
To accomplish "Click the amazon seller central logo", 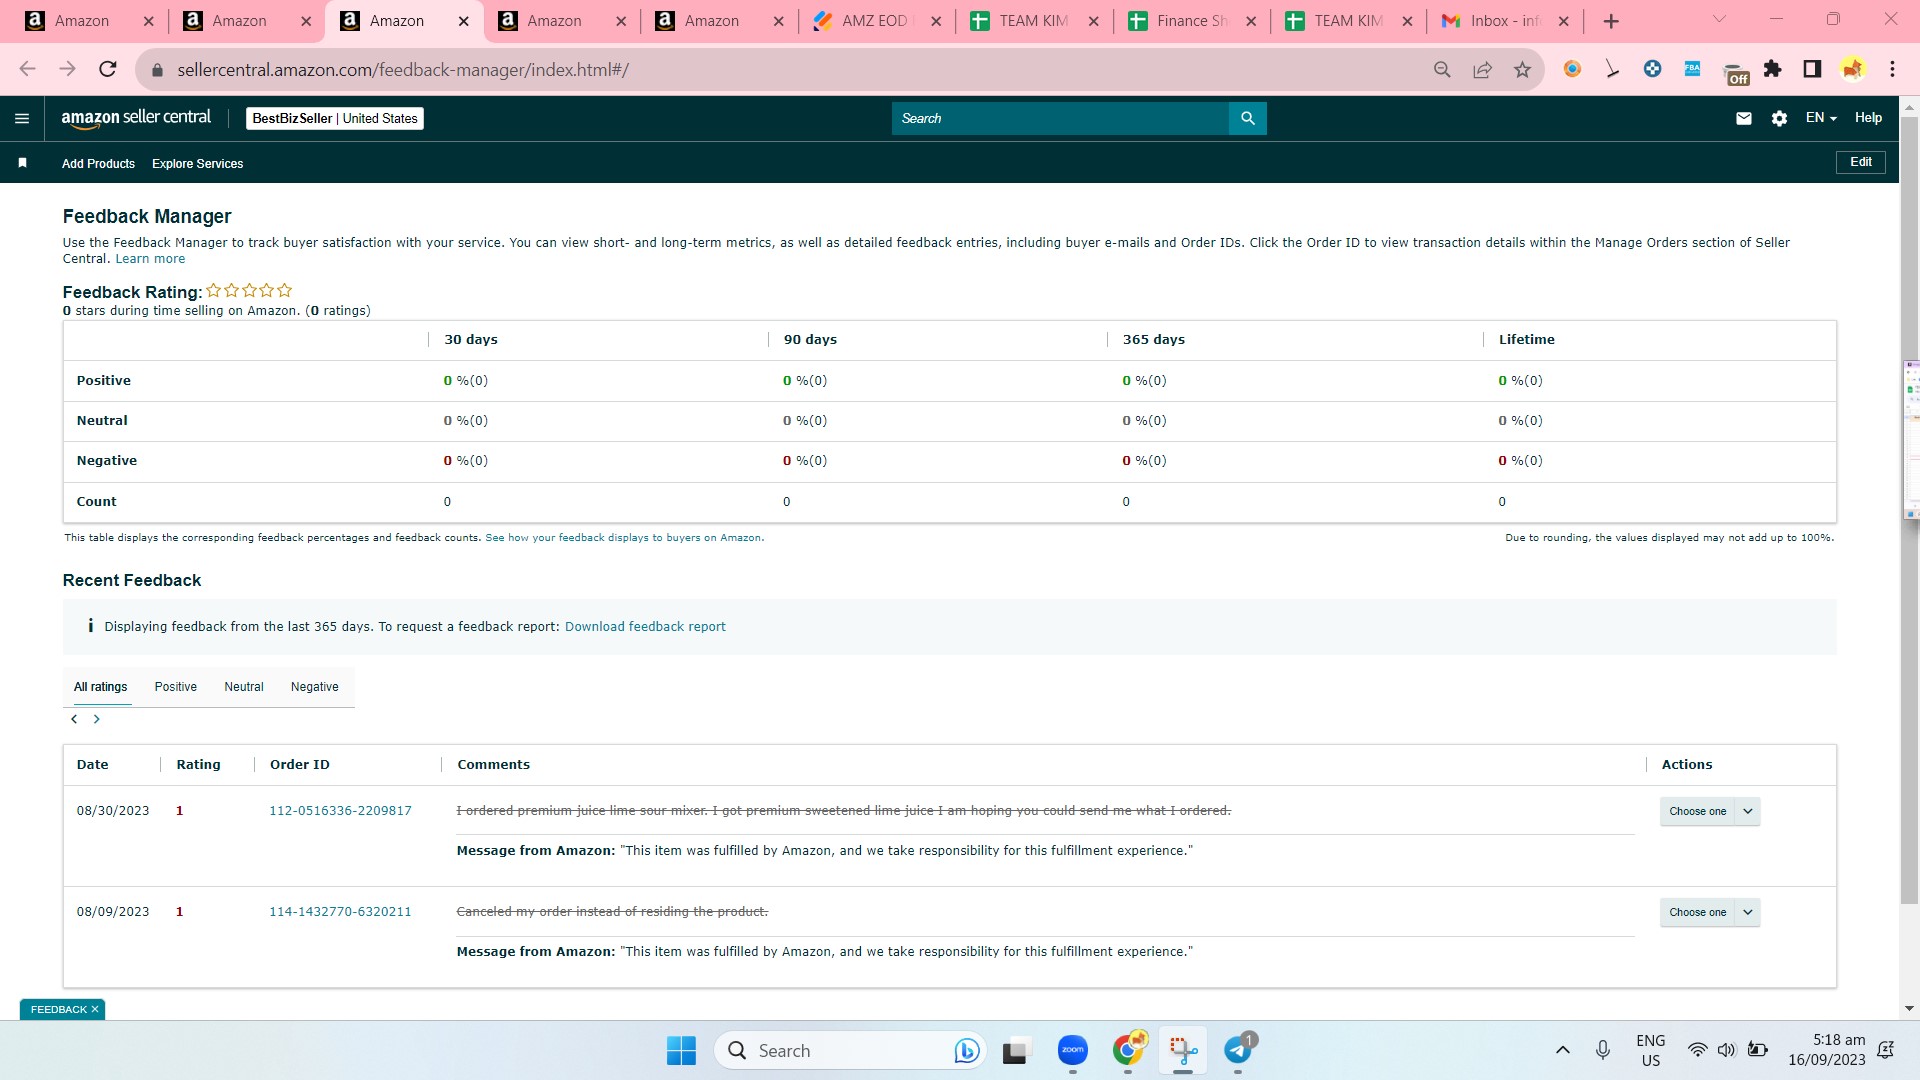I will pos(136,118).
